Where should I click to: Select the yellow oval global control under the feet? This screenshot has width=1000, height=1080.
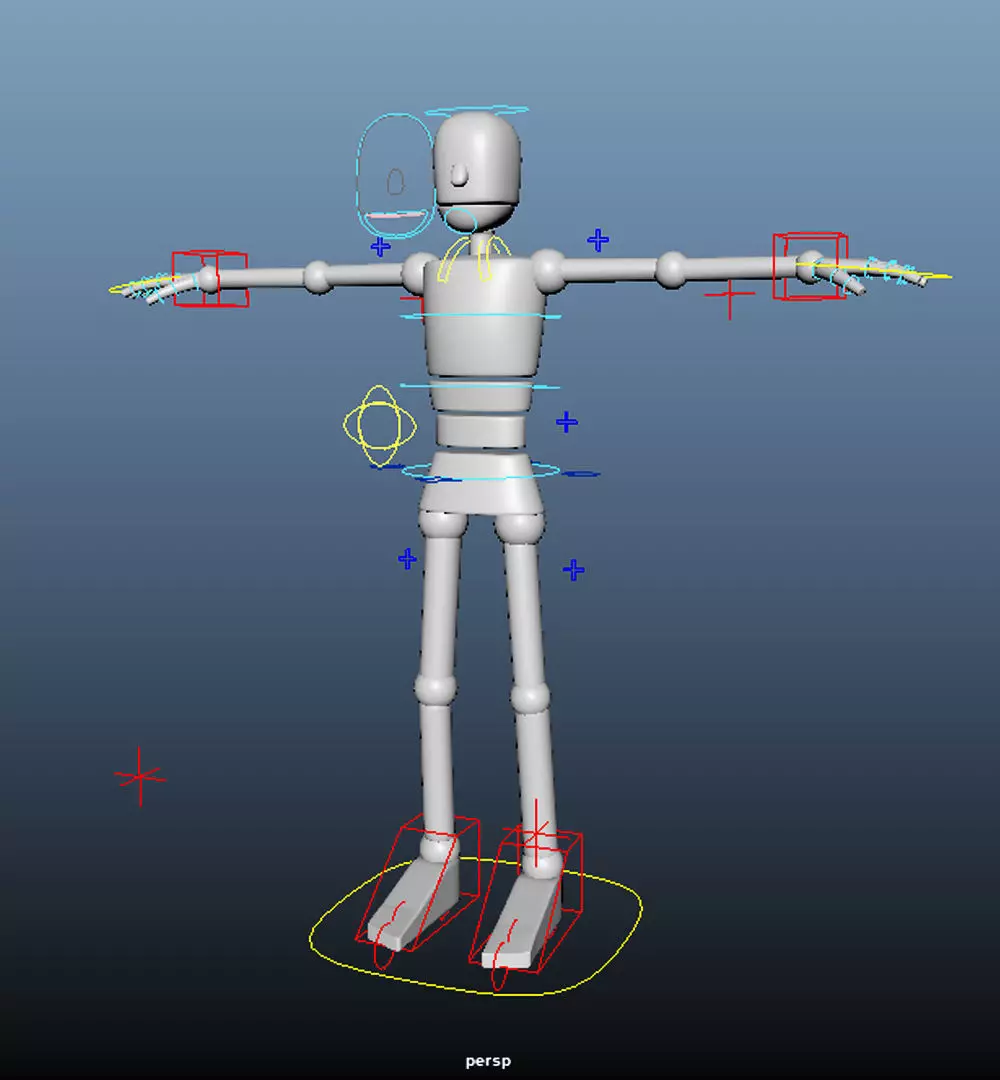click(x=476, y=925)
